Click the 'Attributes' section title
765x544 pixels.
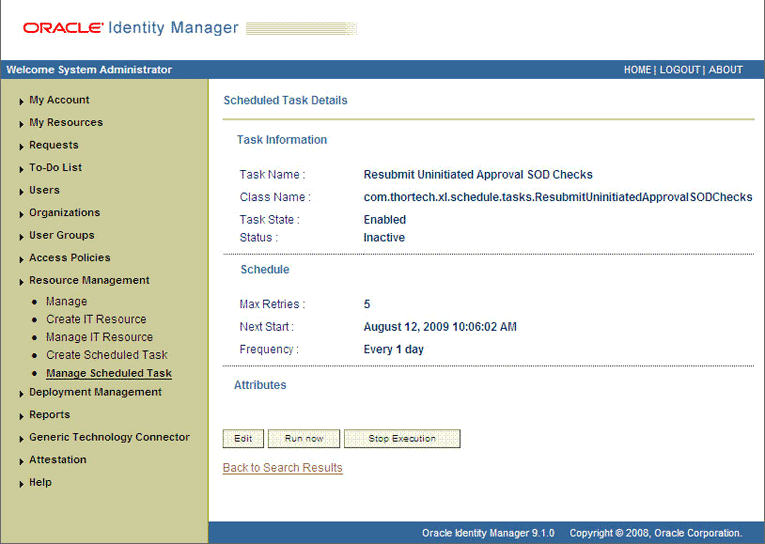260,385
